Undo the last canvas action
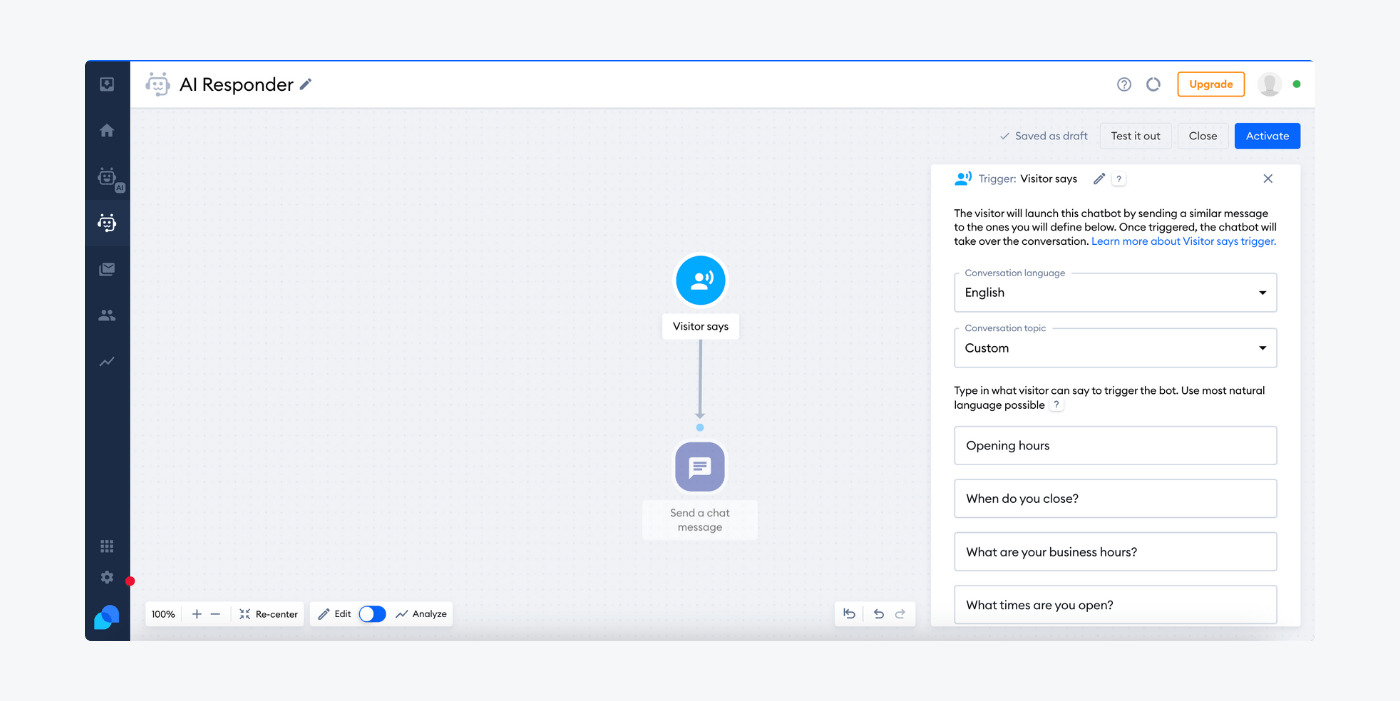Image resolution: width=1400 pixels, height=701 pixels. (x=879, y=614)
